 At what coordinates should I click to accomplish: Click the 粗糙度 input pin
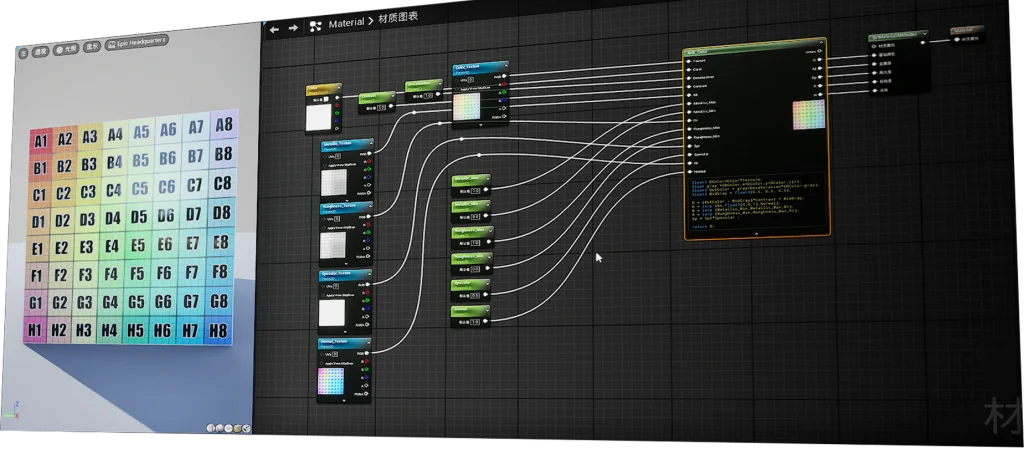click(x=876, y=82)
